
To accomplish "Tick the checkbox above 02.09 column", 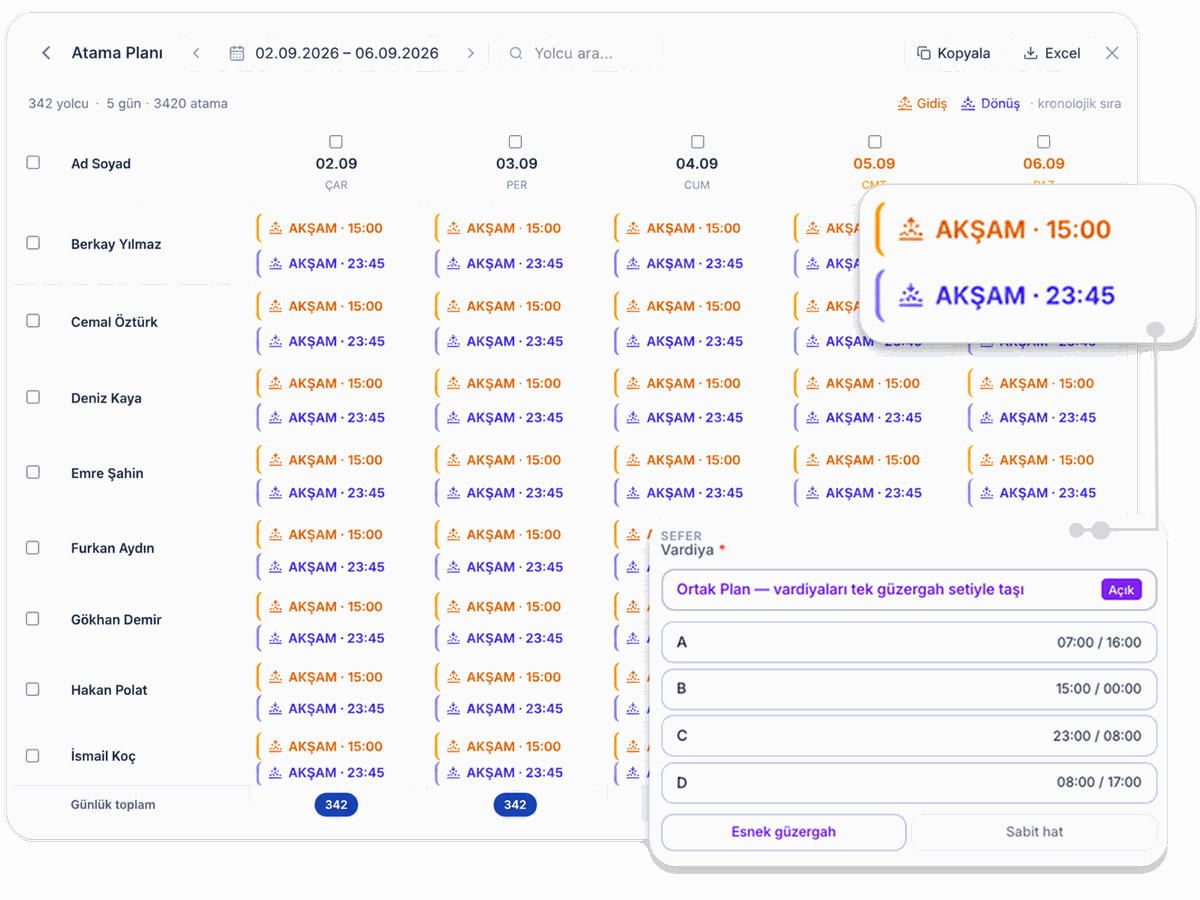I will coord(336,142).
